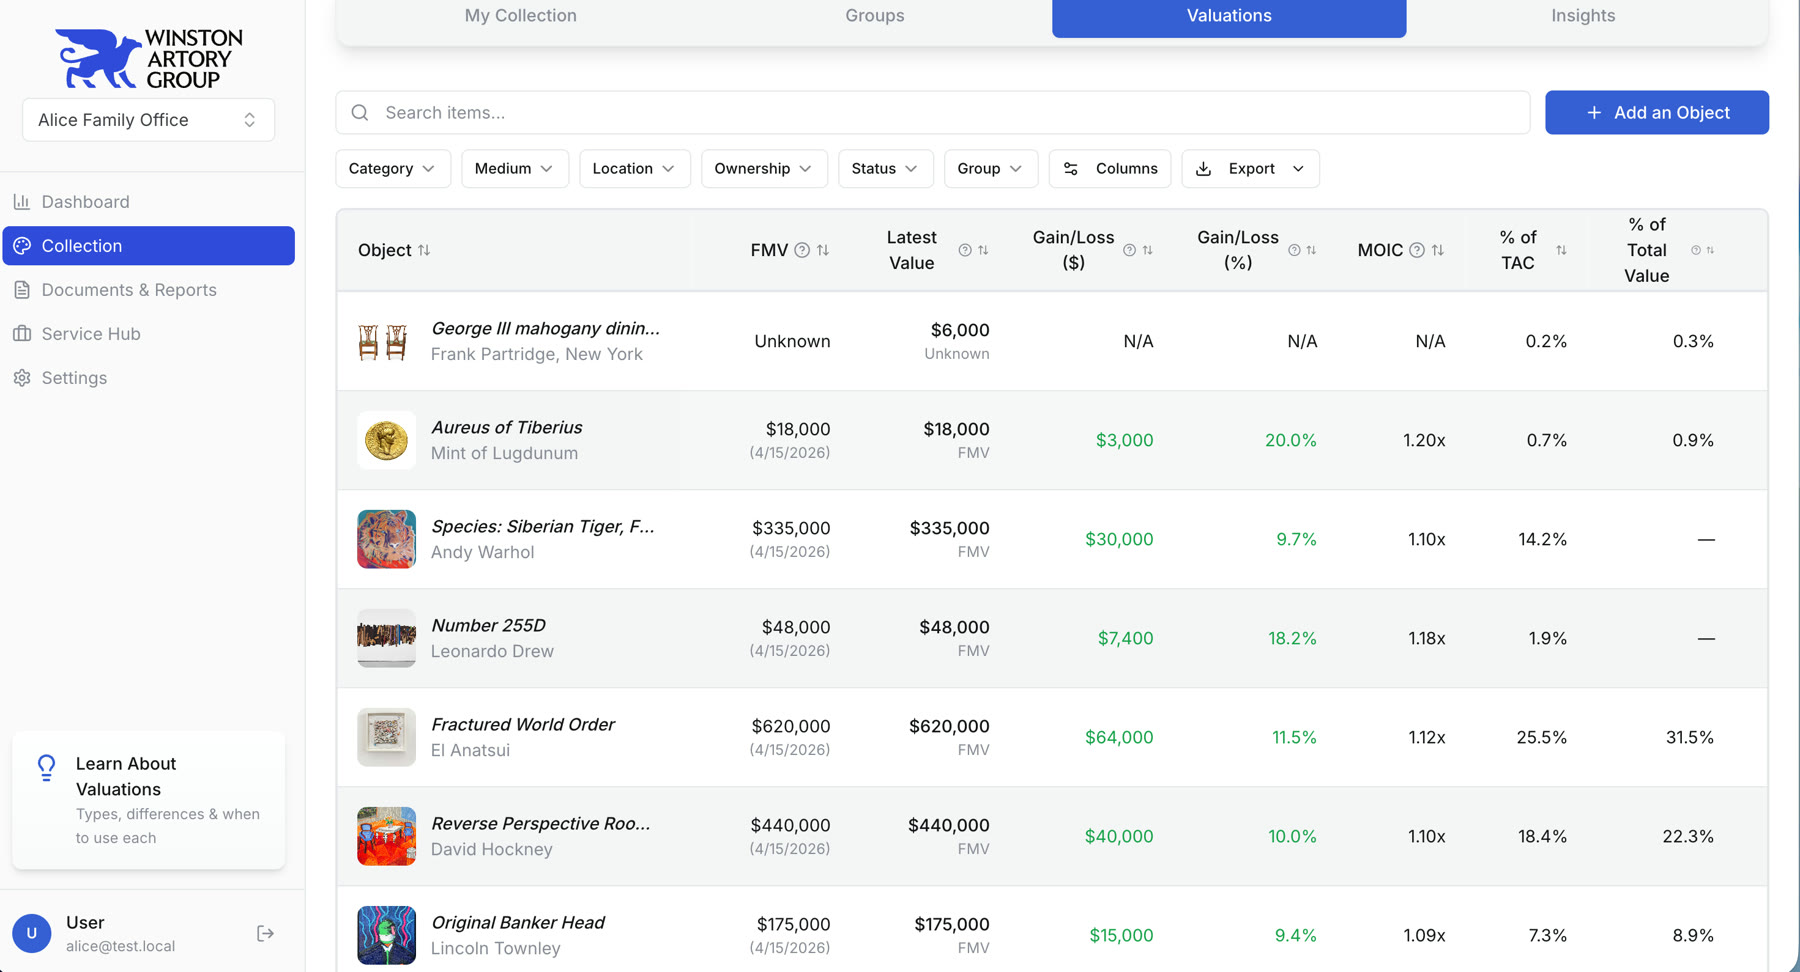The width and height of the screenshot is (1800, 972).
Task: Open Service Hub in the sidebar
Action: (x=148, y=334)
